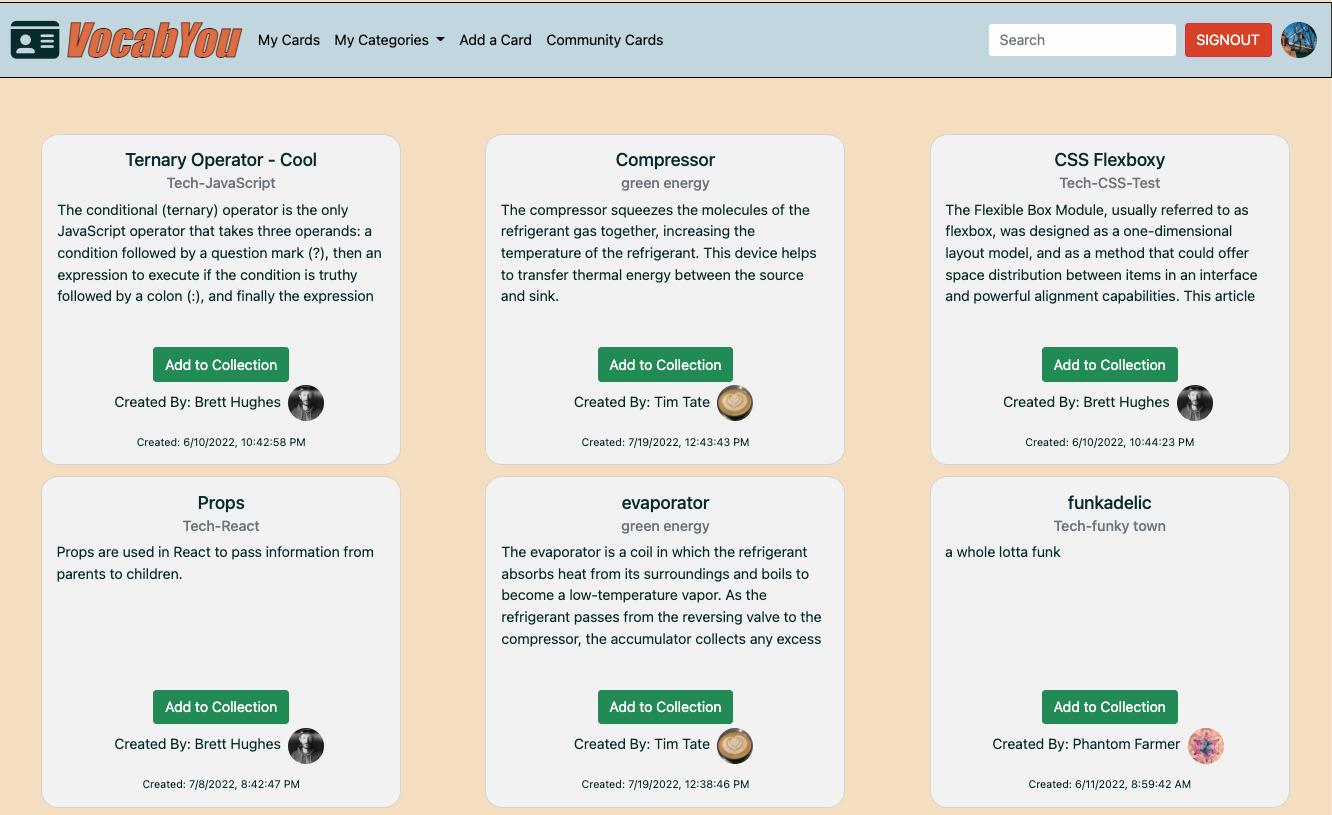Add the funkadelic card to collection
The height and width of the screenshot is (815, 1332).
pos(1109,707)
